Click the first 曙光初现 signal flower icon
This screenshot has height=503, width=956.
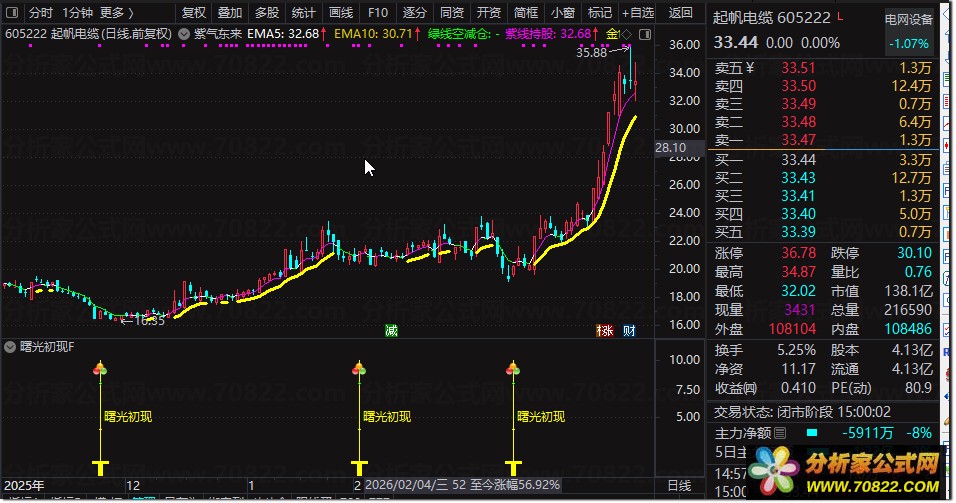click(100, 368)
